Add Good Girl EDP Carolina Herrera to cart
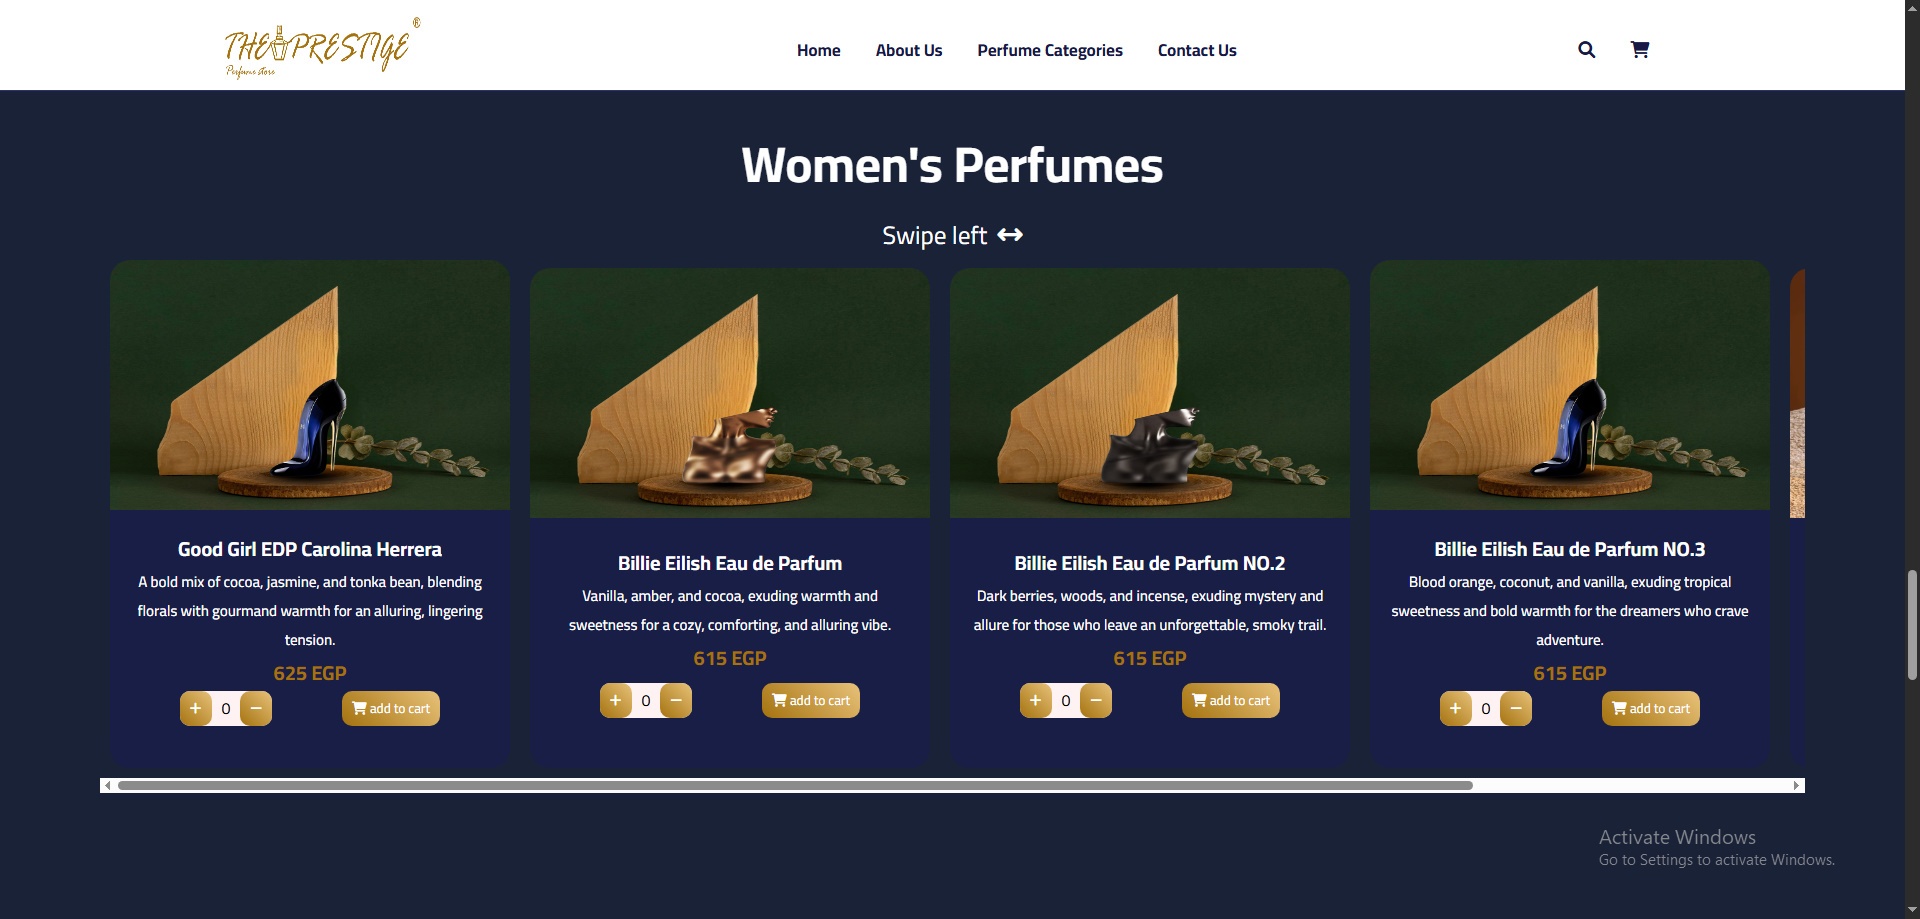Screen dimensions: 1920x919 pos(391,708)
